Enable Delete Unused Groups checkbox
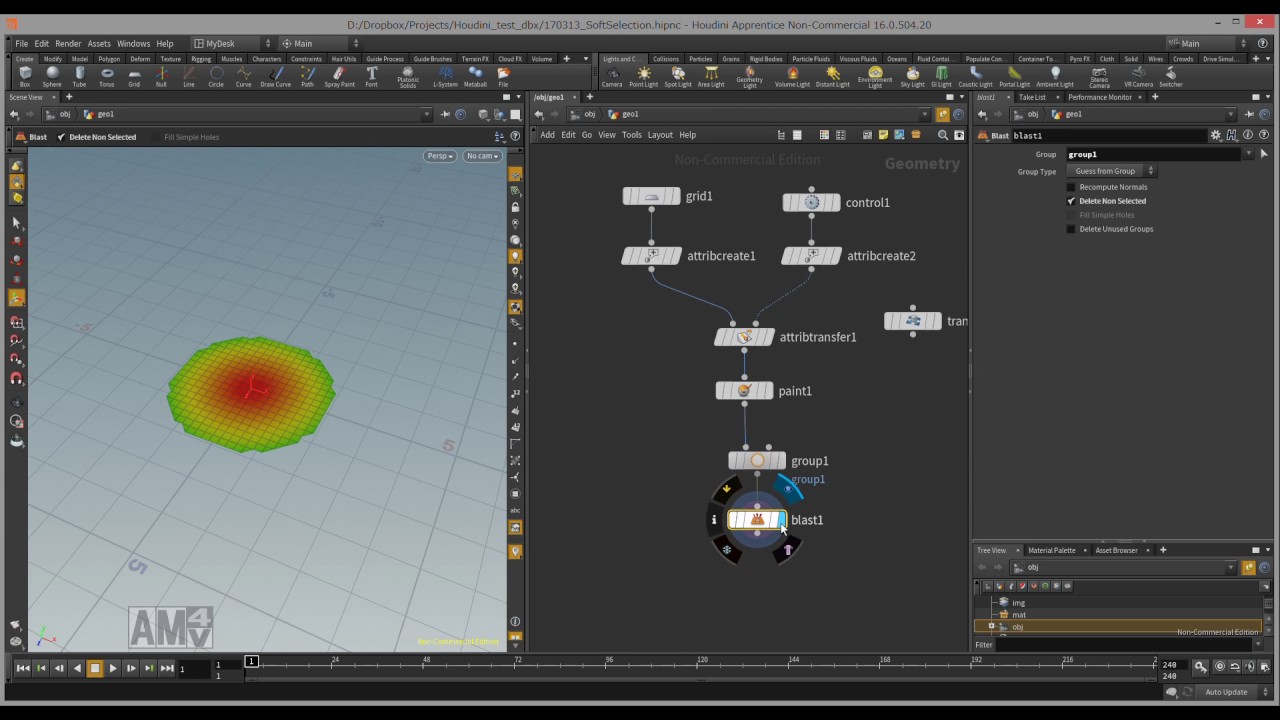Viewport: 1280px width, 720px height. (1071, 229)
